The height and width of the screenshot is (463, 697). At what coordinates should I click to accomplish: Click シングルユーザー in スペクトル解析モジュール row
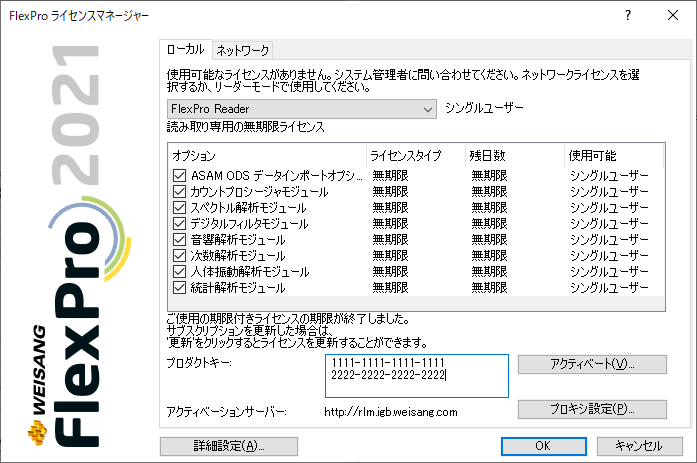point(609,208)
